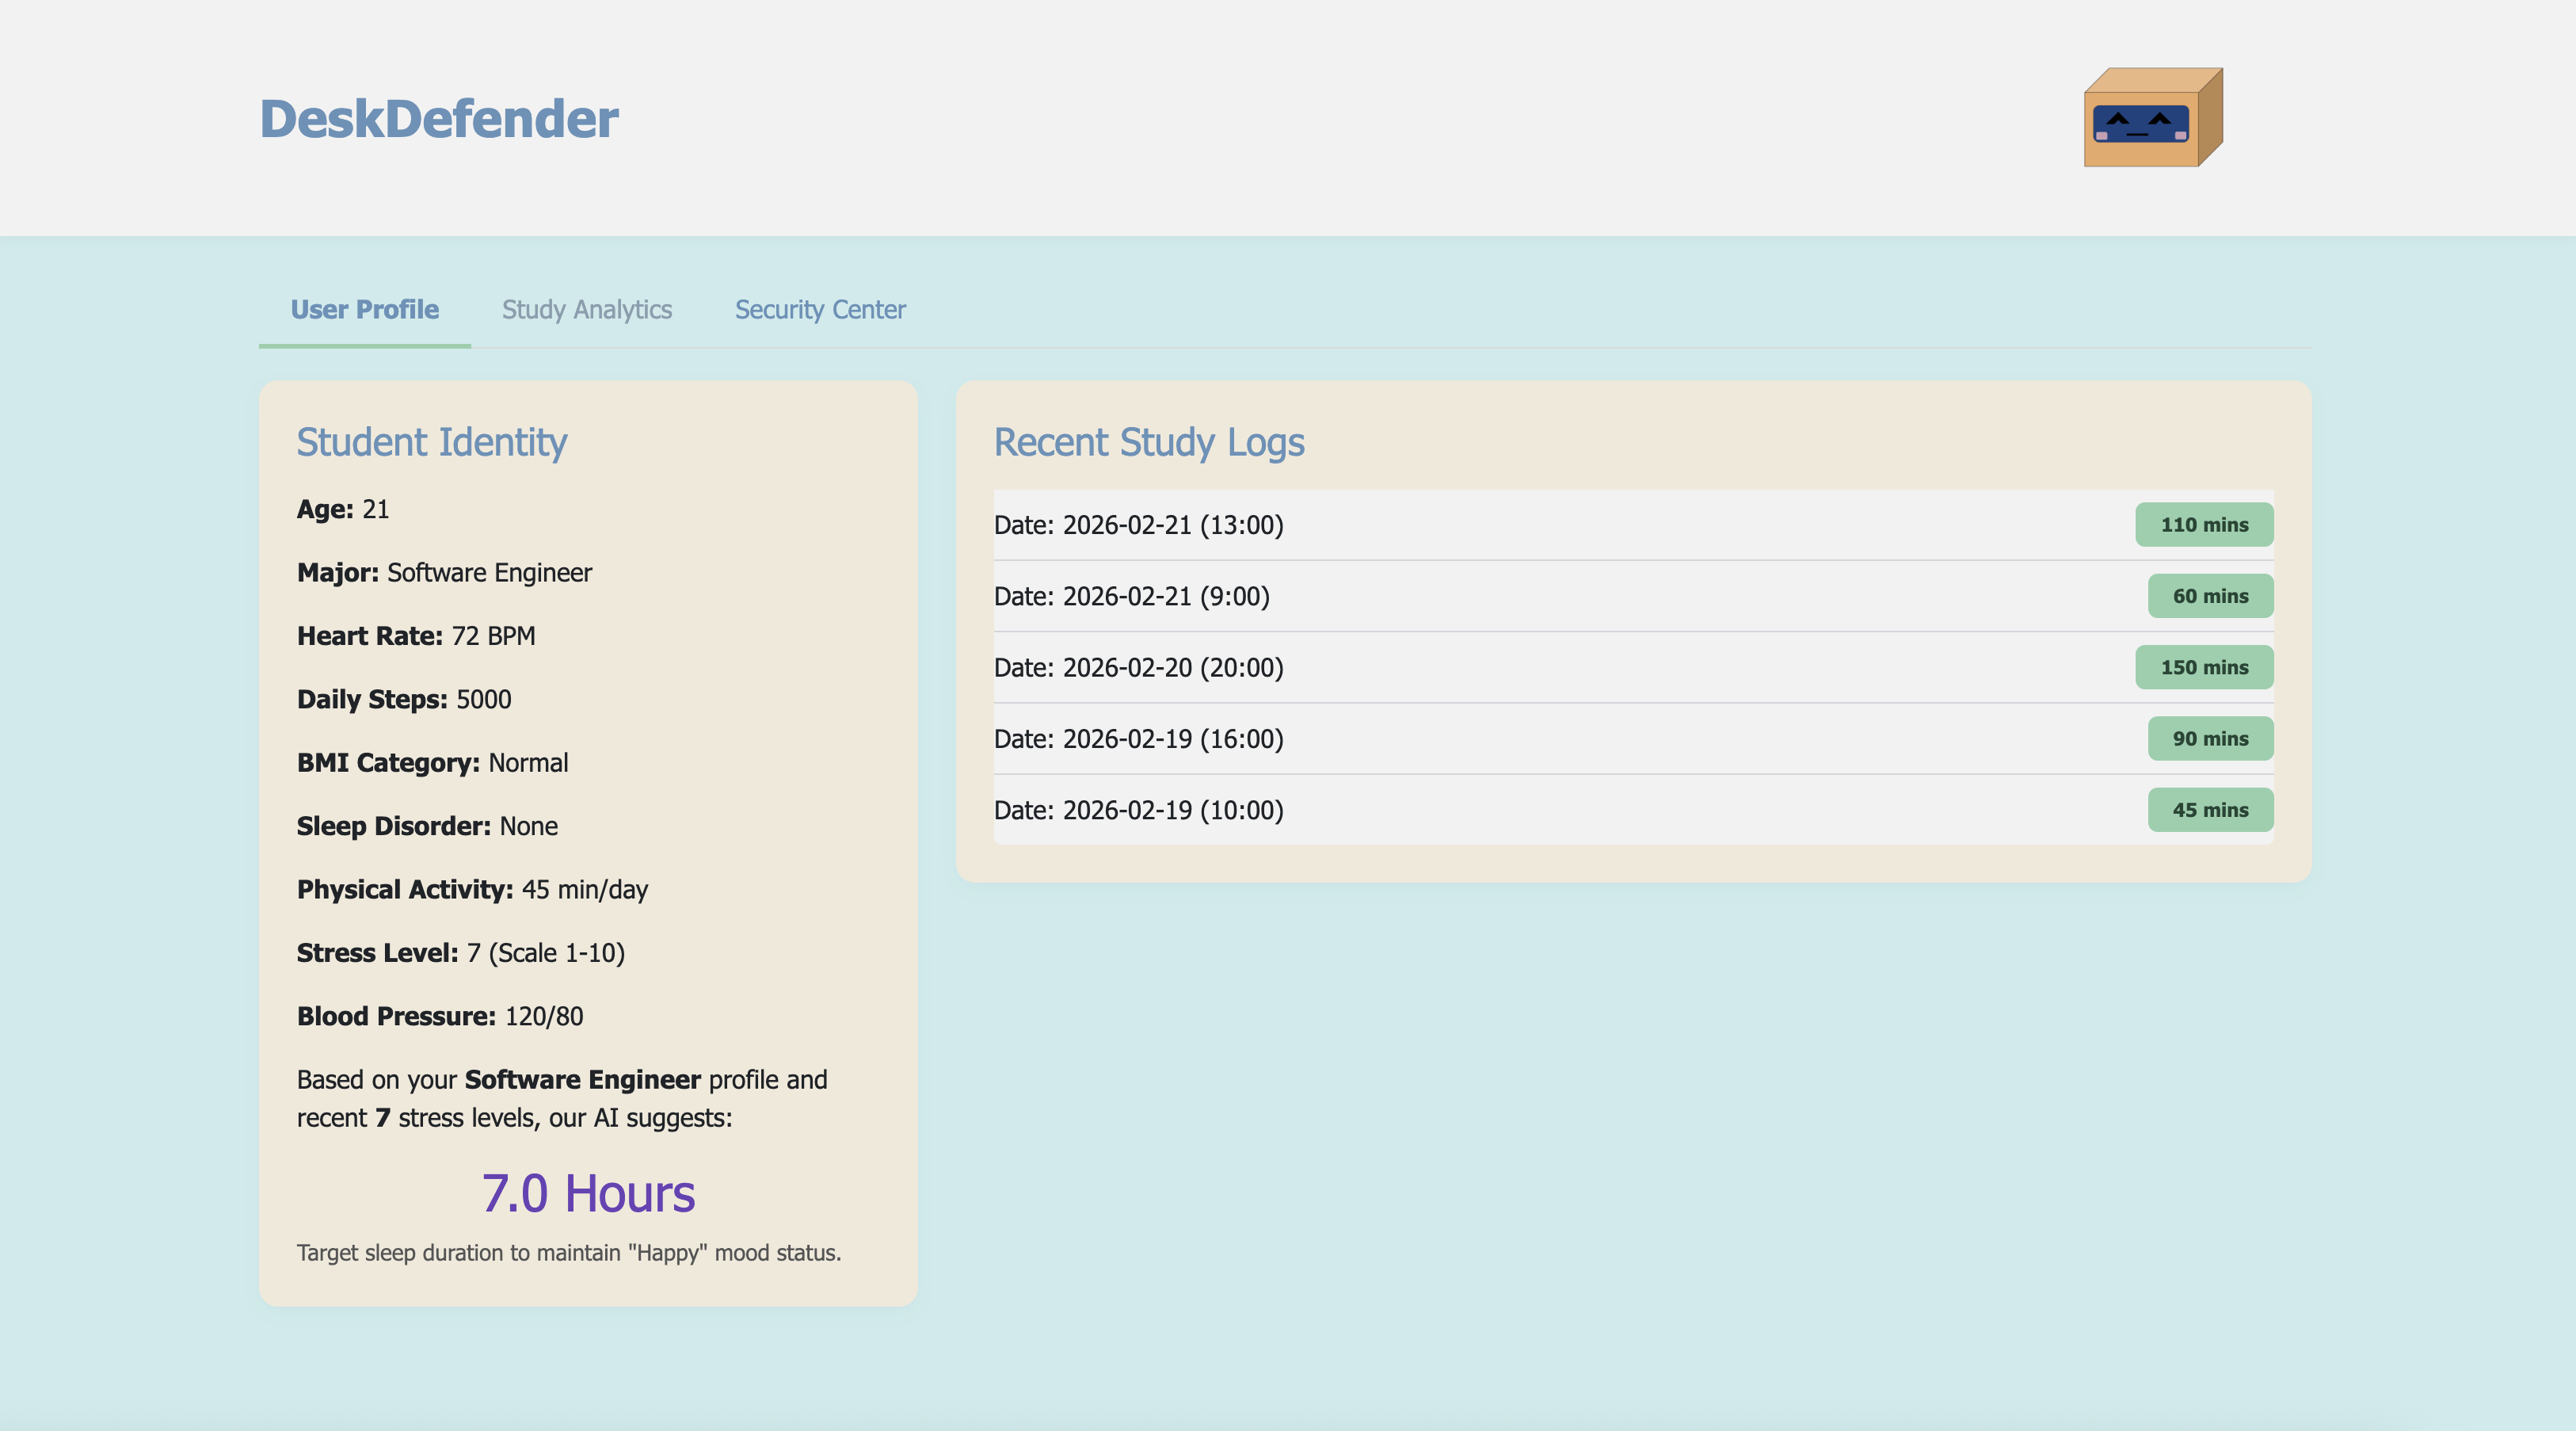Select the User Profile tab
Image resolution: width=2576 pixels, height=1431 pixels.
click(x=364, y=310)
